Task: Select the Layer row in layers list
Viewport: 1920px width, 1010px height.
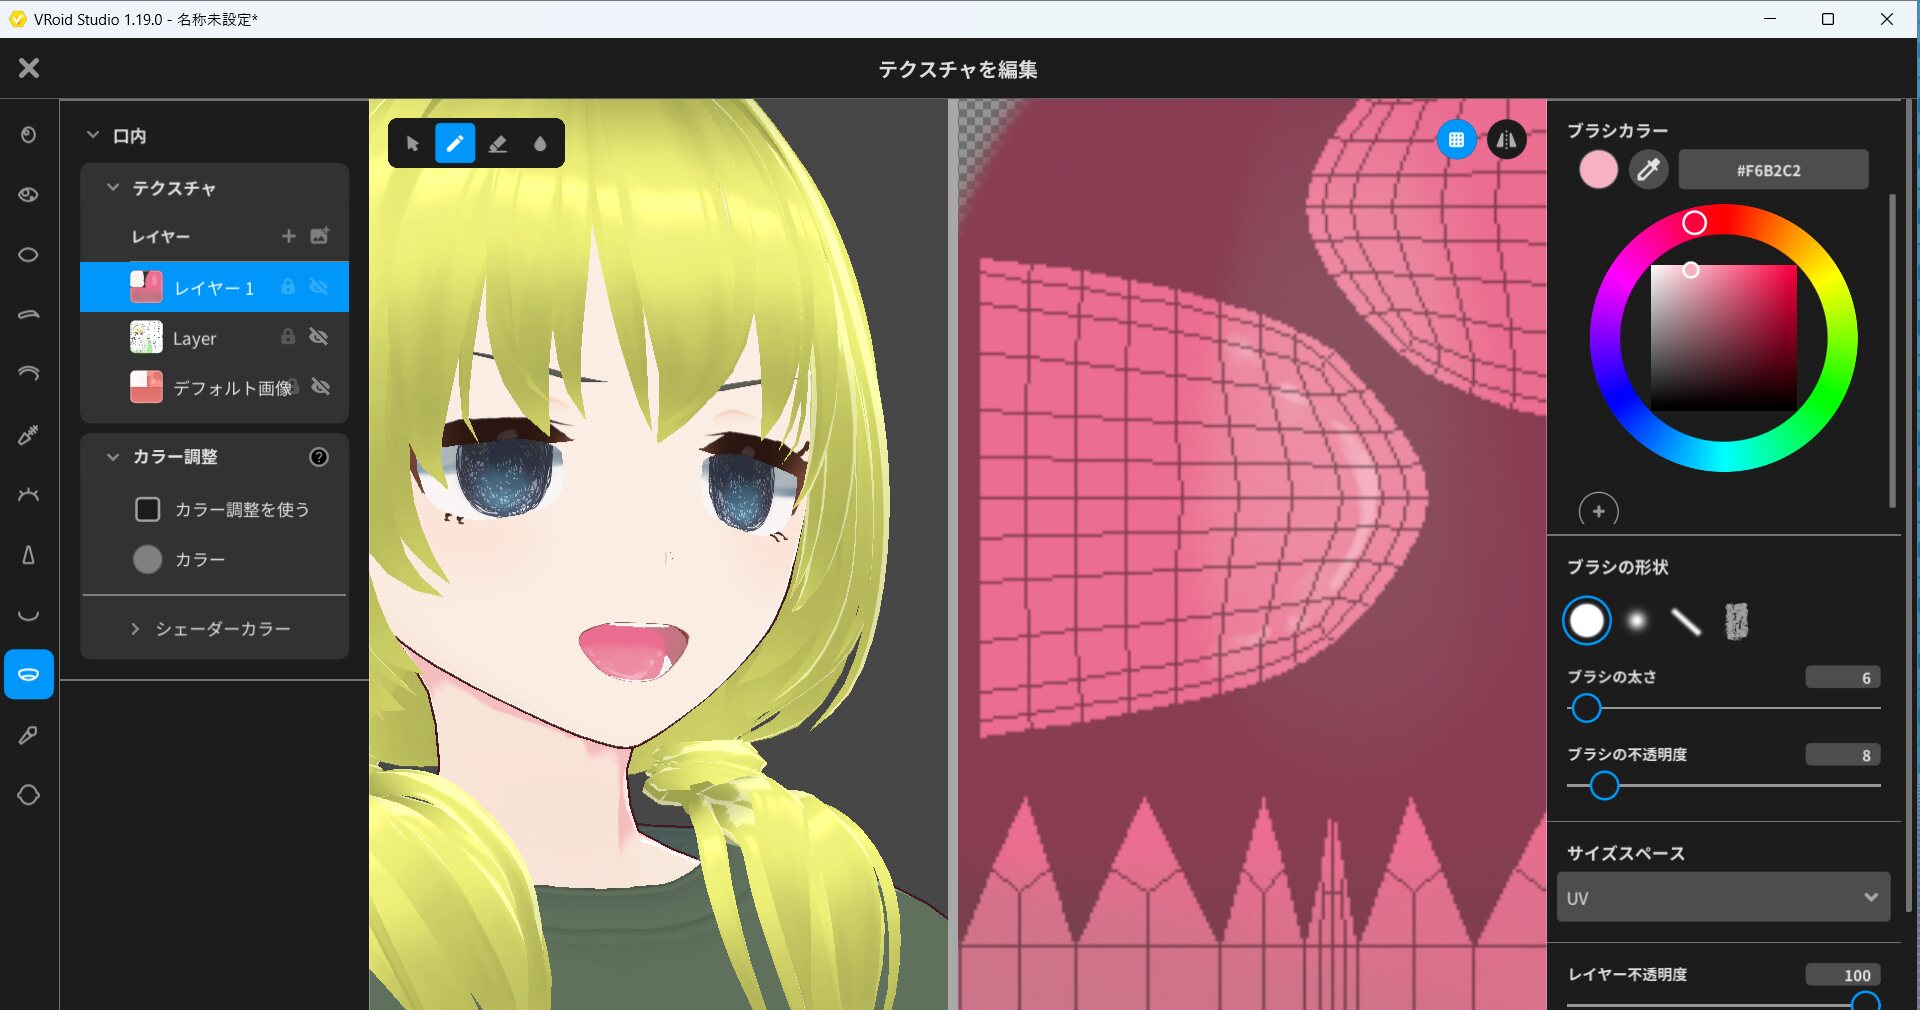Action: tap(214, 337)
